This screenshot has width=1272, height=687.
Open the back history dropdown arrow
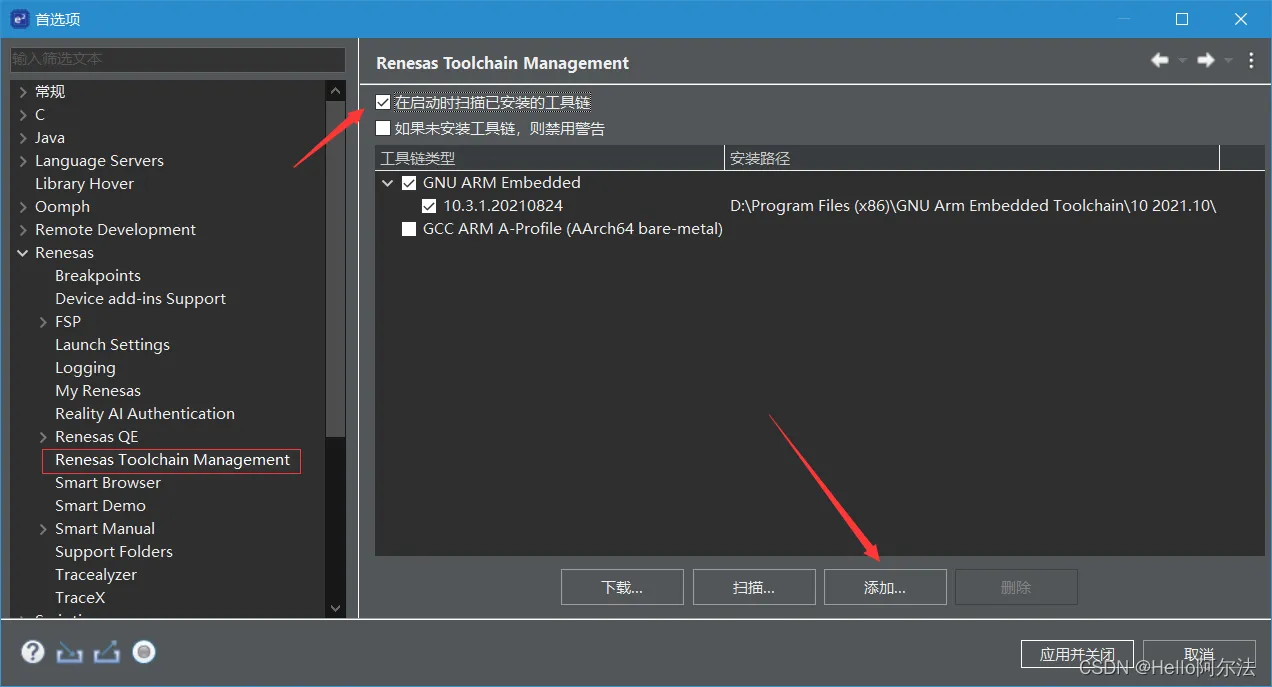pyautogui.click(x=1182, y=61)
